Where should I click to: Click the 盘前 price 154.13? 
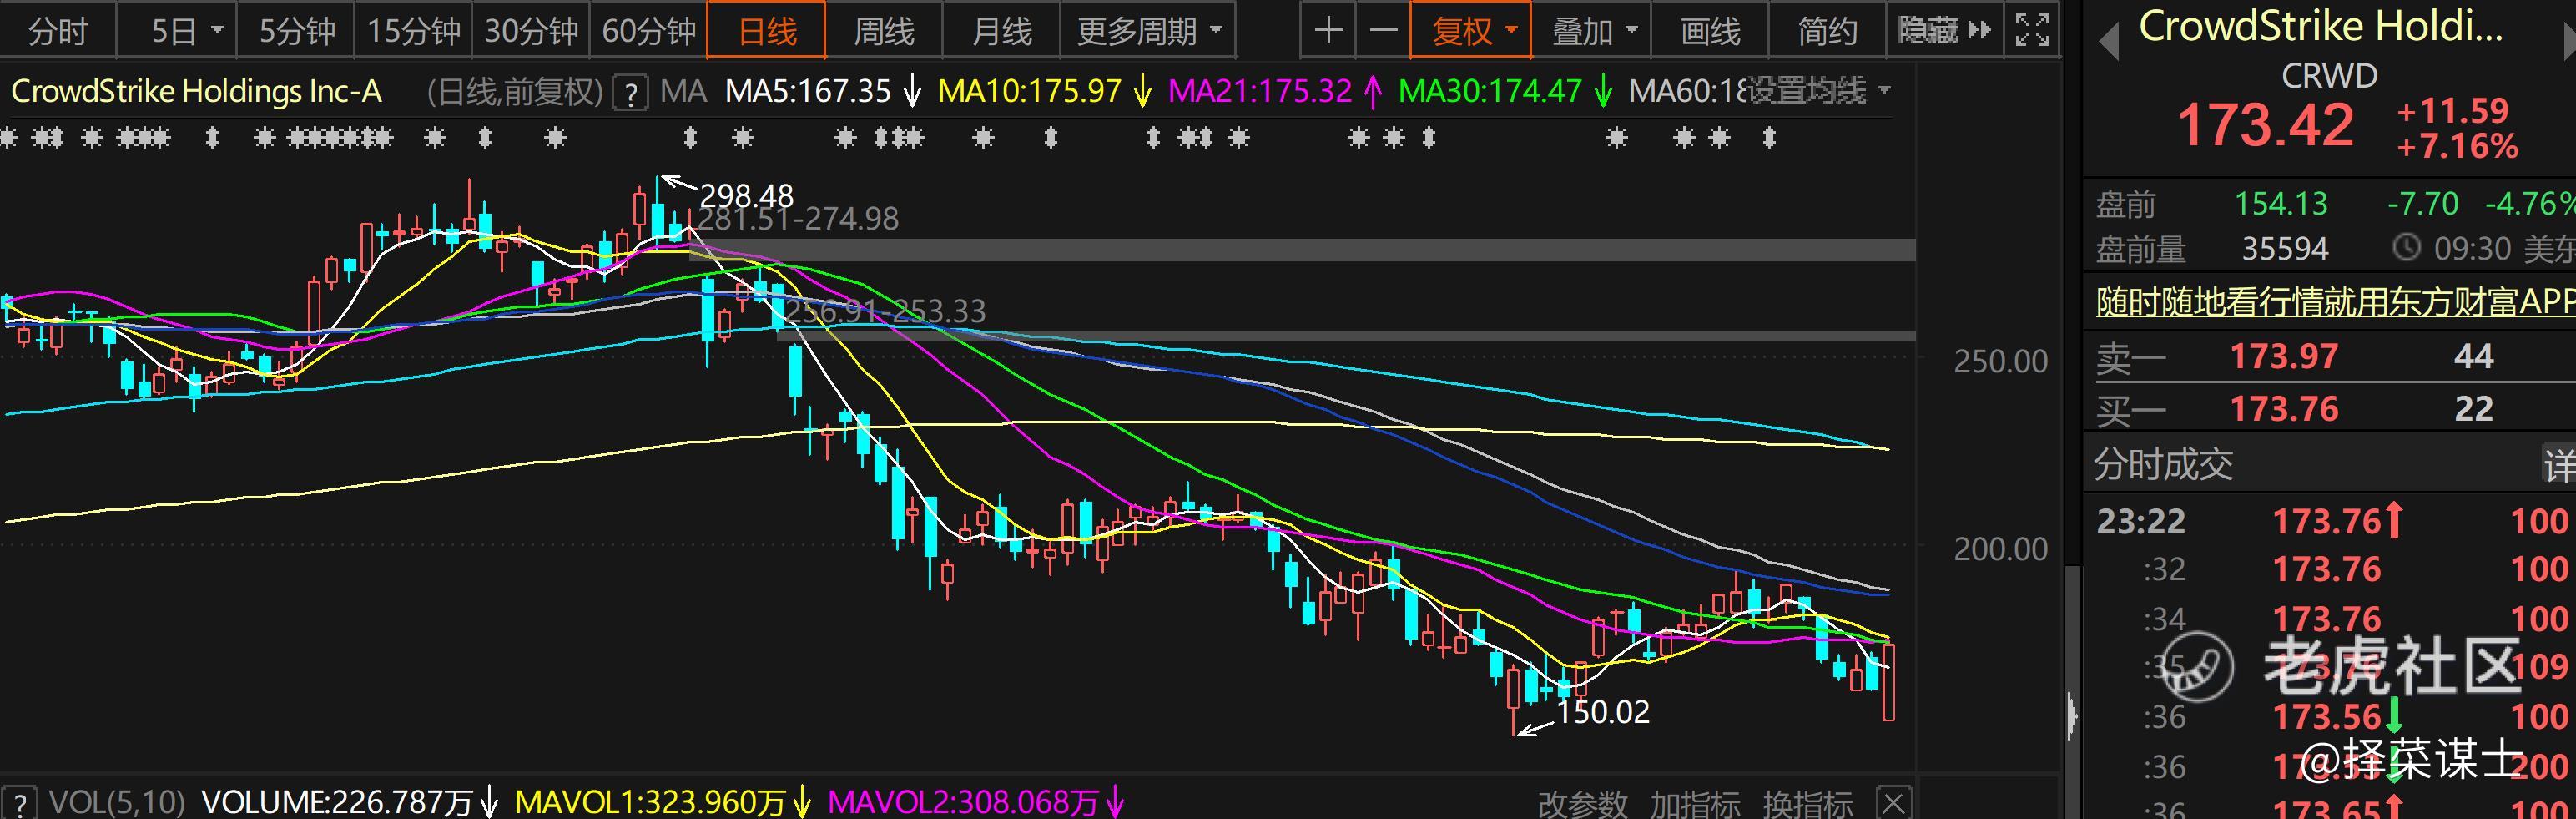[x=2281, y=204]
